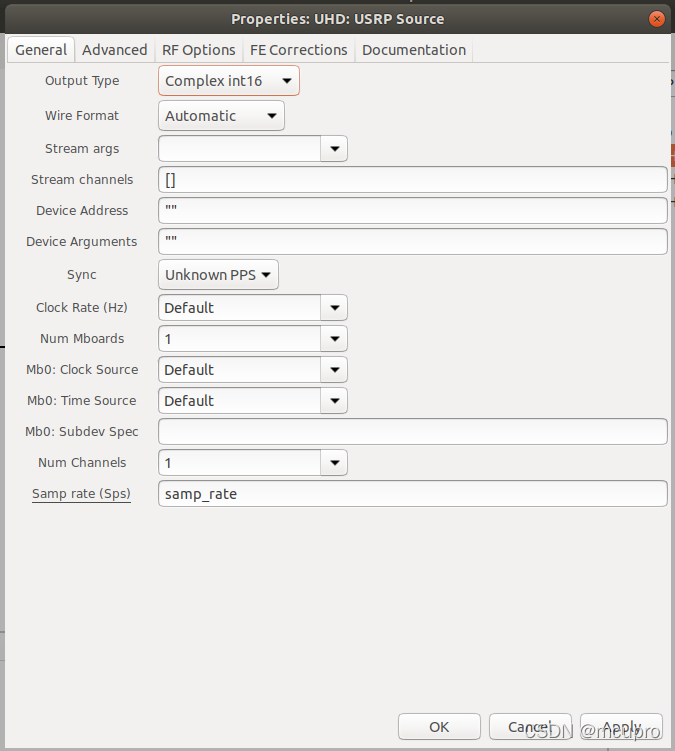Click the underlined Samp rate (Sps) label
Viewport: 675px width, 751px height.
tap(81, 494)
